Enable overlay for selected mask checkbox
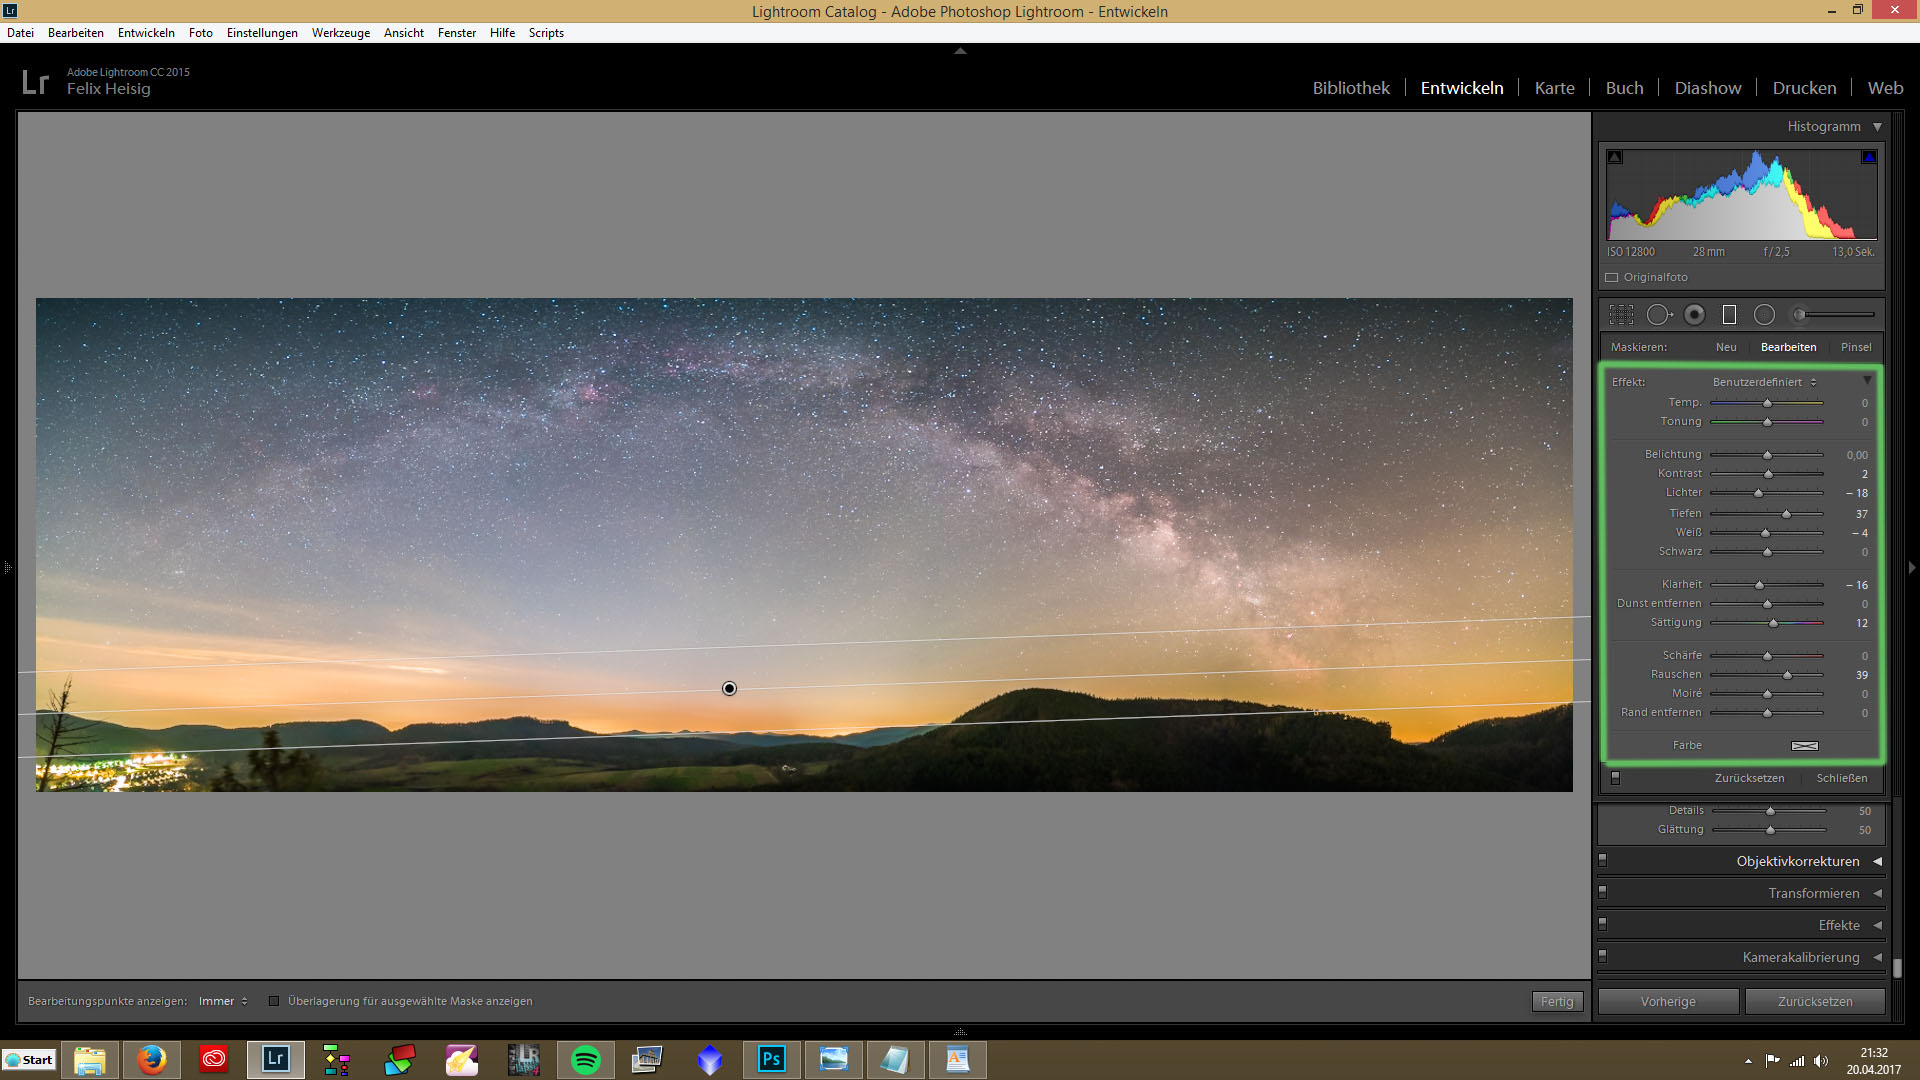This screenshot has width=1920, height=1080. (x=274, y=1001)
